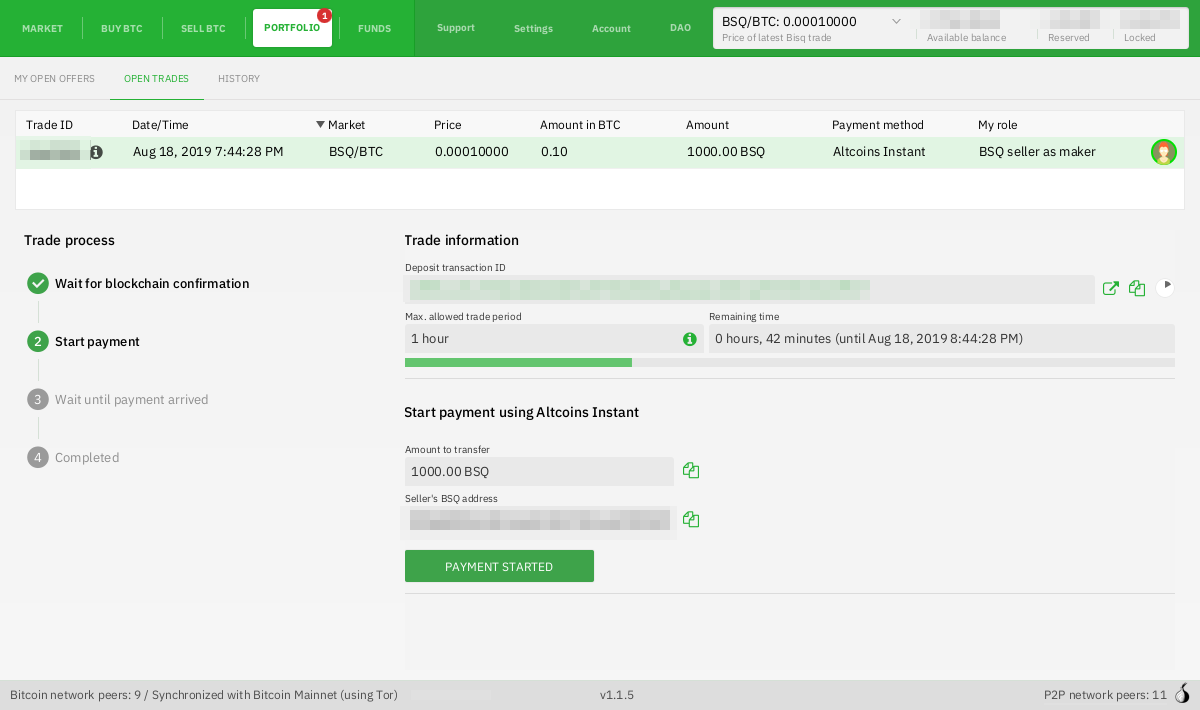Image resolution: width=1200 pixels, height=710 pixels.
Task: Select the Portfolio tab
Action: [292, 28]
